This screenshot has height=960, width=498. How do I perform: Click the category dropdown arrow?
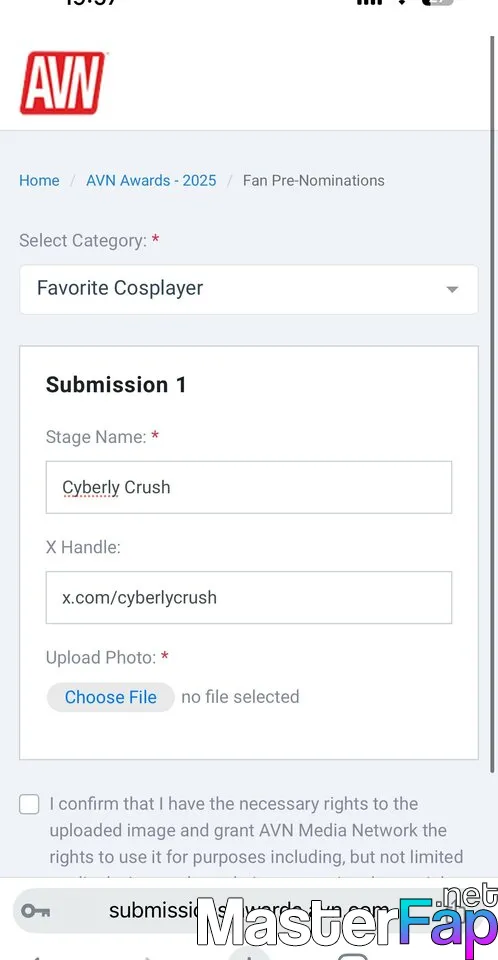[452, 290]
